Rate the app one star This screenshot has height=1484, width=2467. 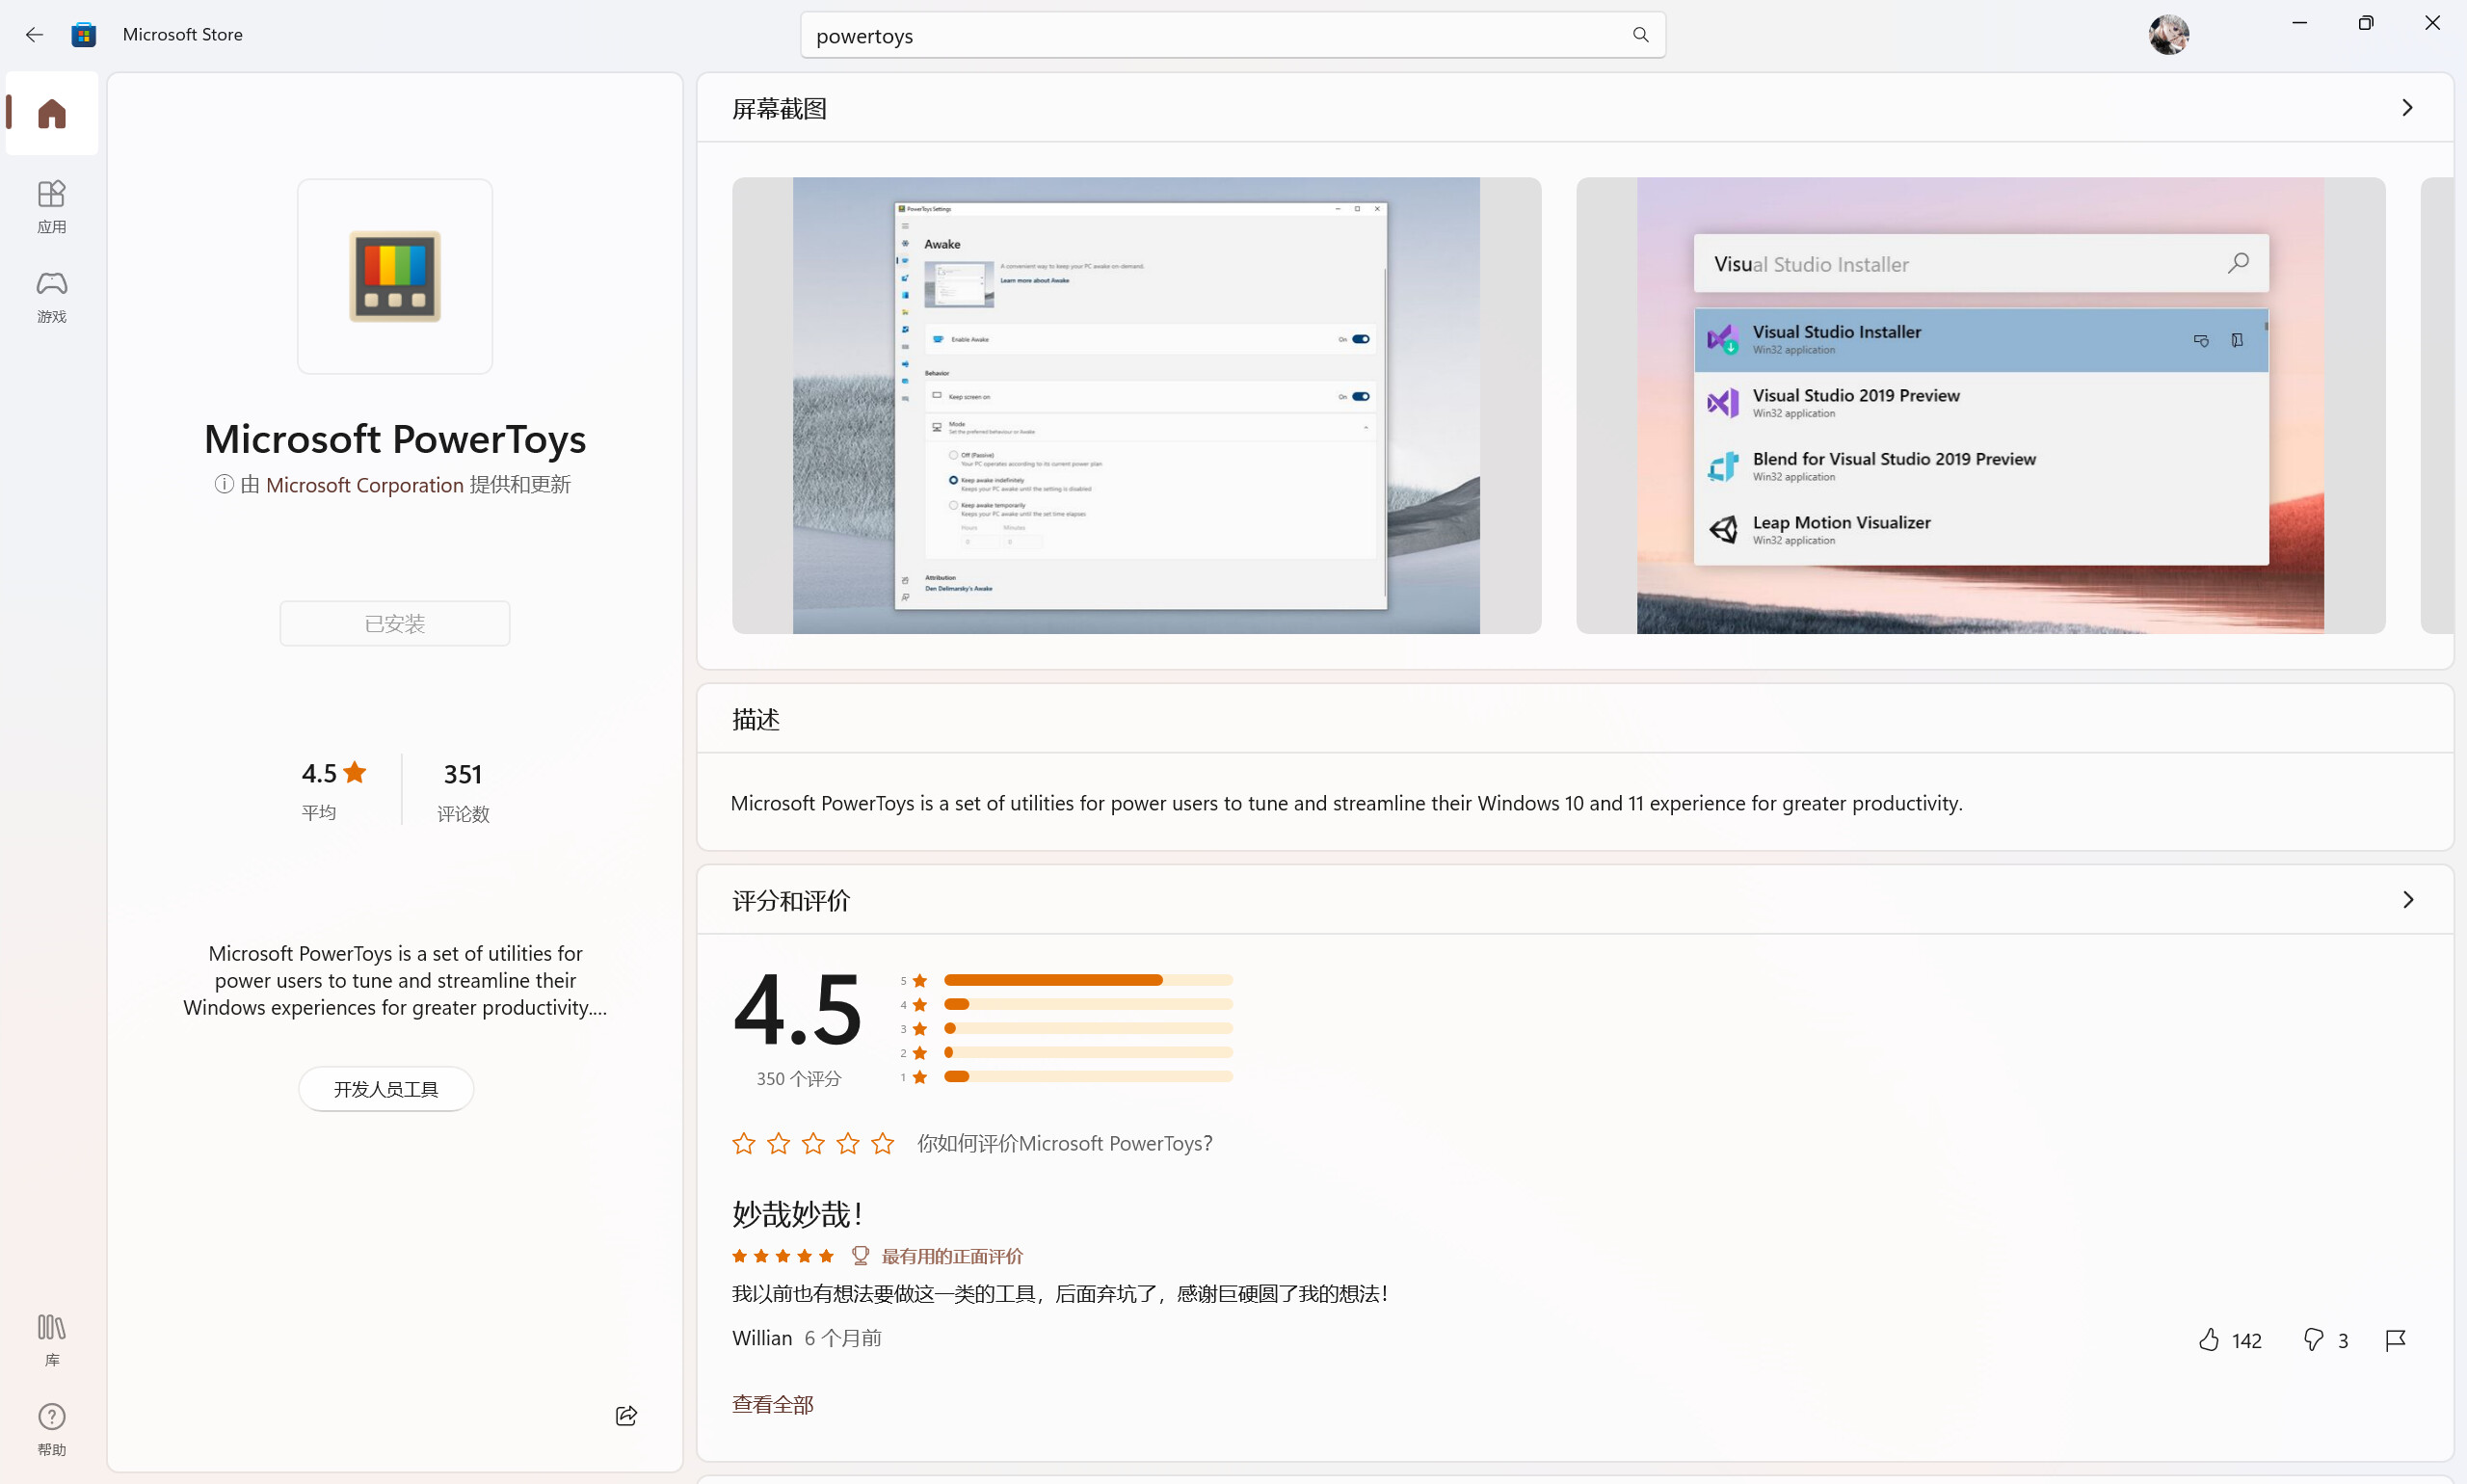(x=744, y=1143)
